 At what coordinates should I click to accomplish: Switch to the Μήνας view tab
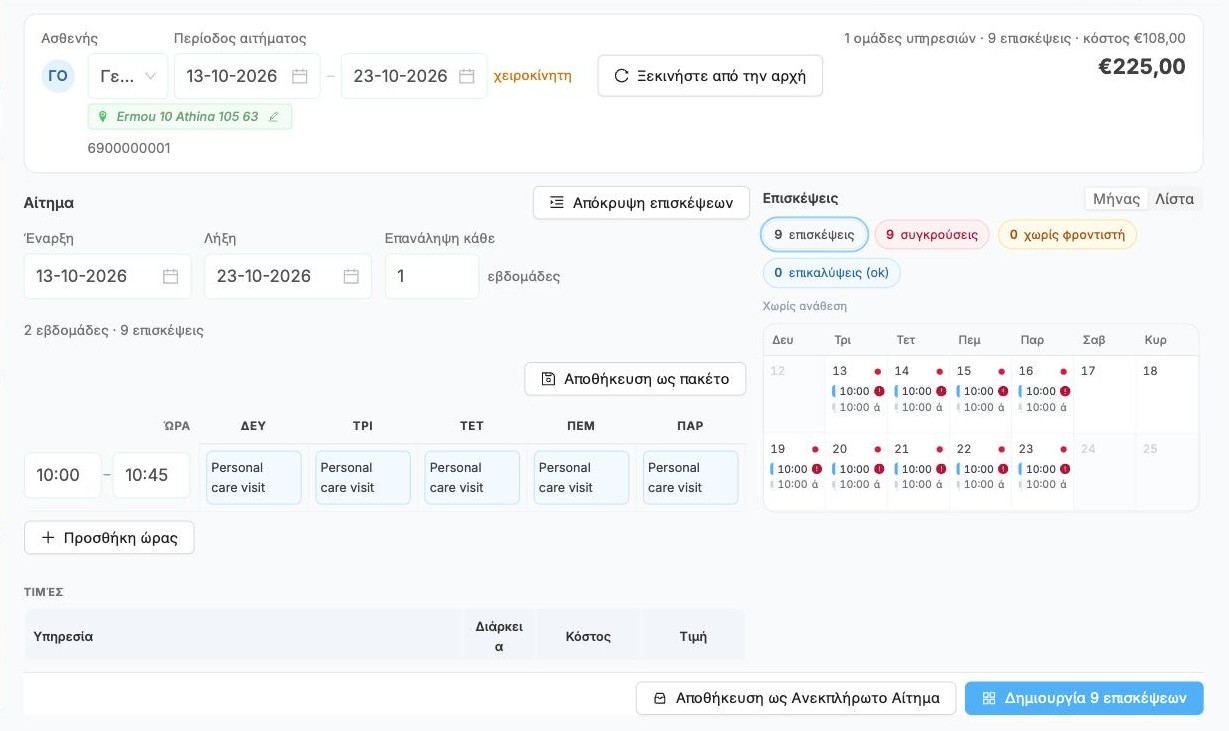(x=1116, y=199)
